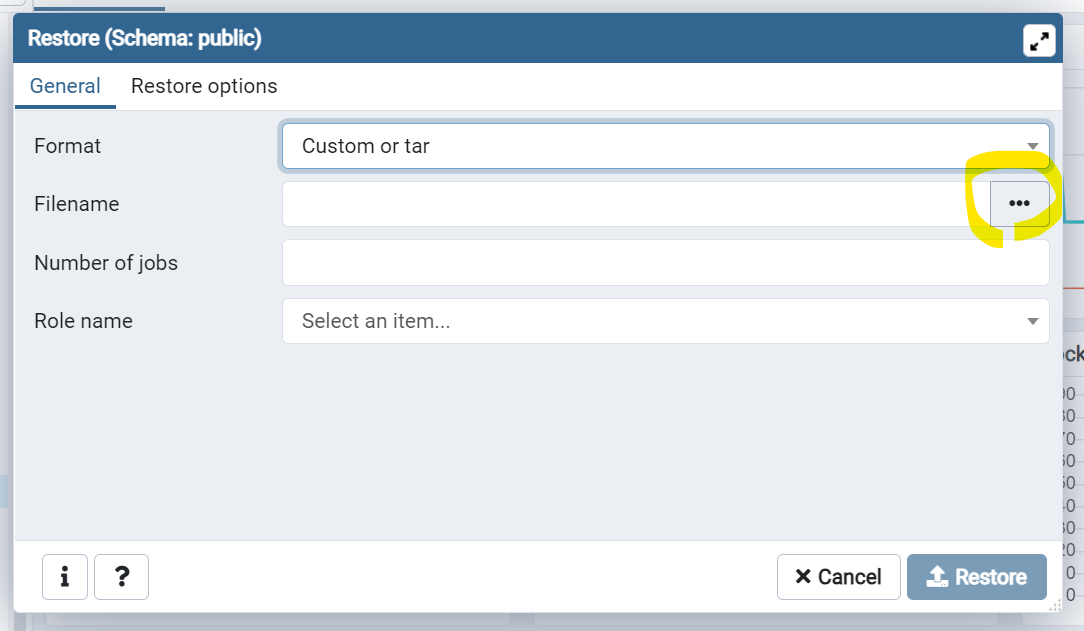Open the Role name 'Select an item...' box
Image resolution: width=1084 pixels, height=631 pixels.
(650, 321)
